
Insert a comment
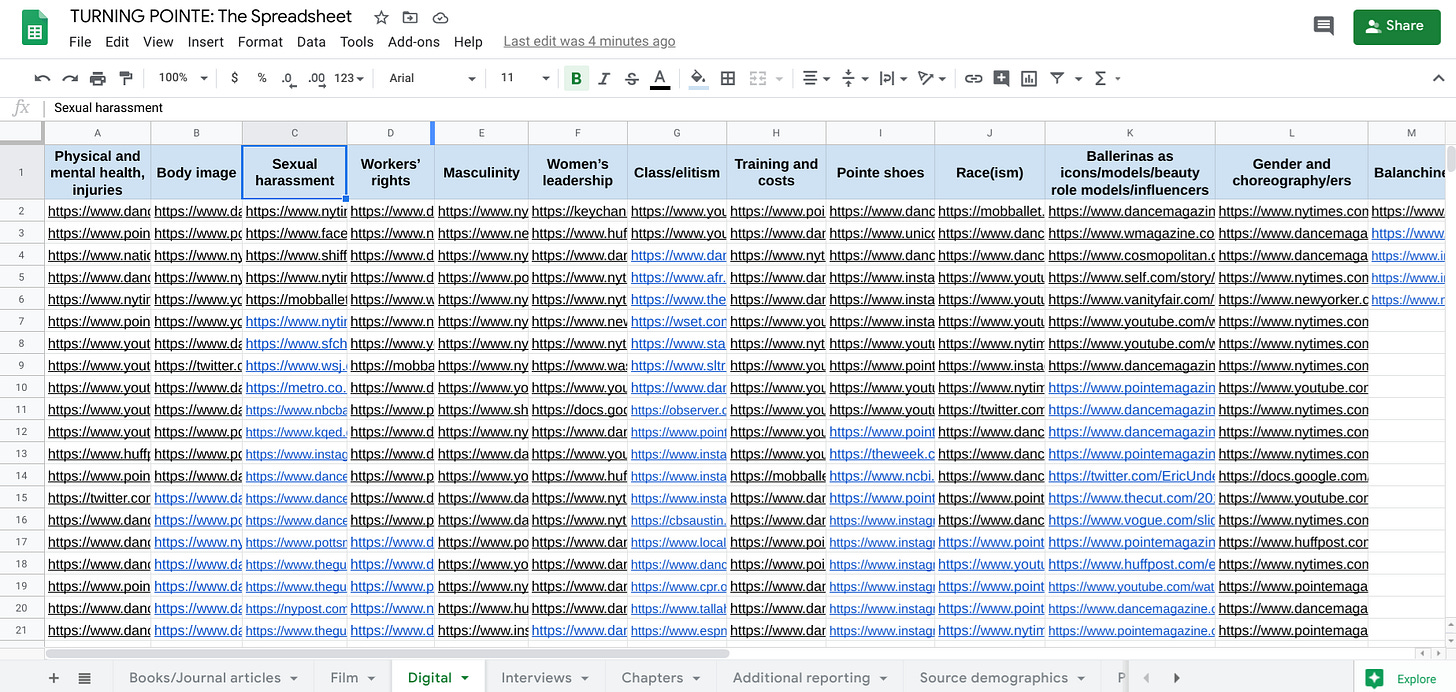(x=1001, y=78)
